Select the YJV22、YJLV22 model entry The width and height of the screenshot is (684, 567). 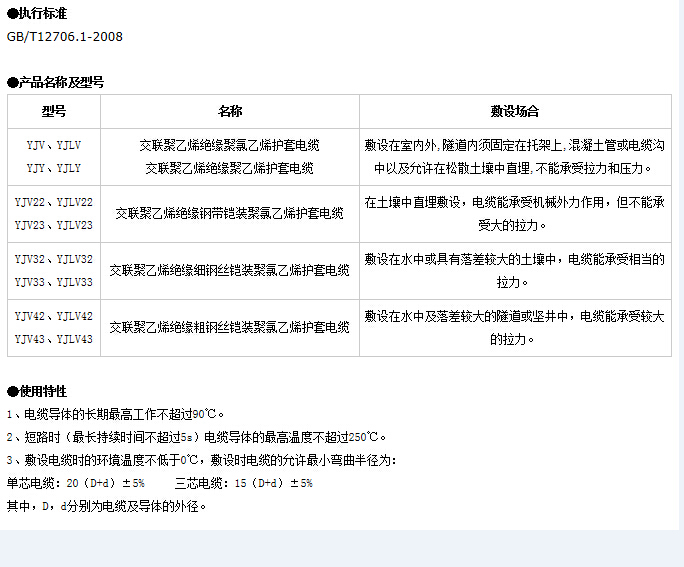54,202
